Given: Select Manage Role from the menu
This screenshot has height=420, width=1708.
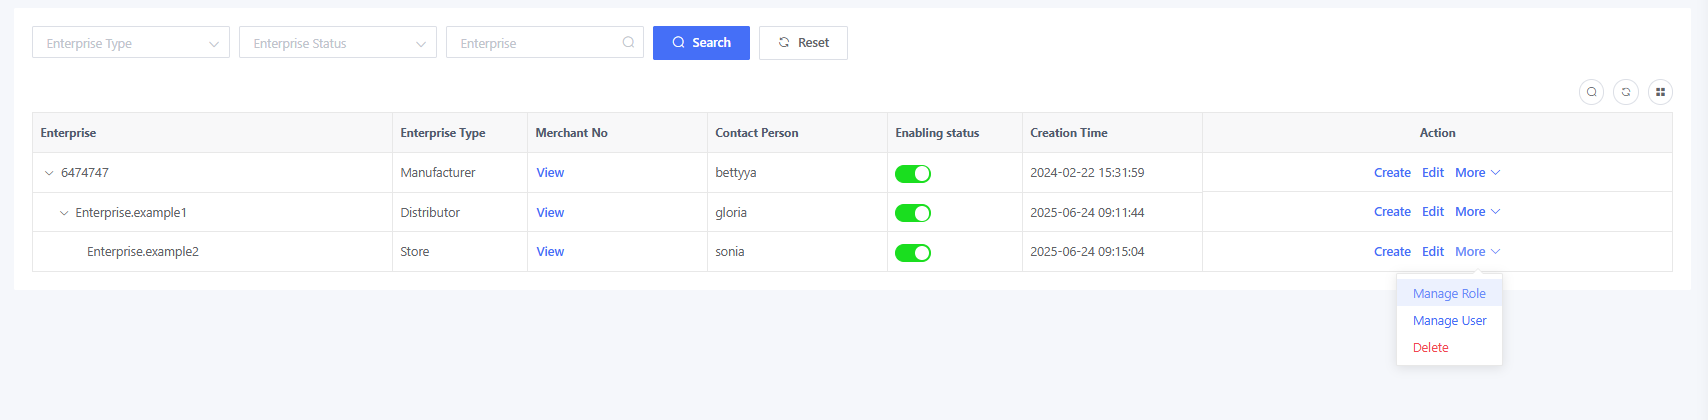Looking at the screenshot, I should pyautogui.click(x=1448, y=294).
